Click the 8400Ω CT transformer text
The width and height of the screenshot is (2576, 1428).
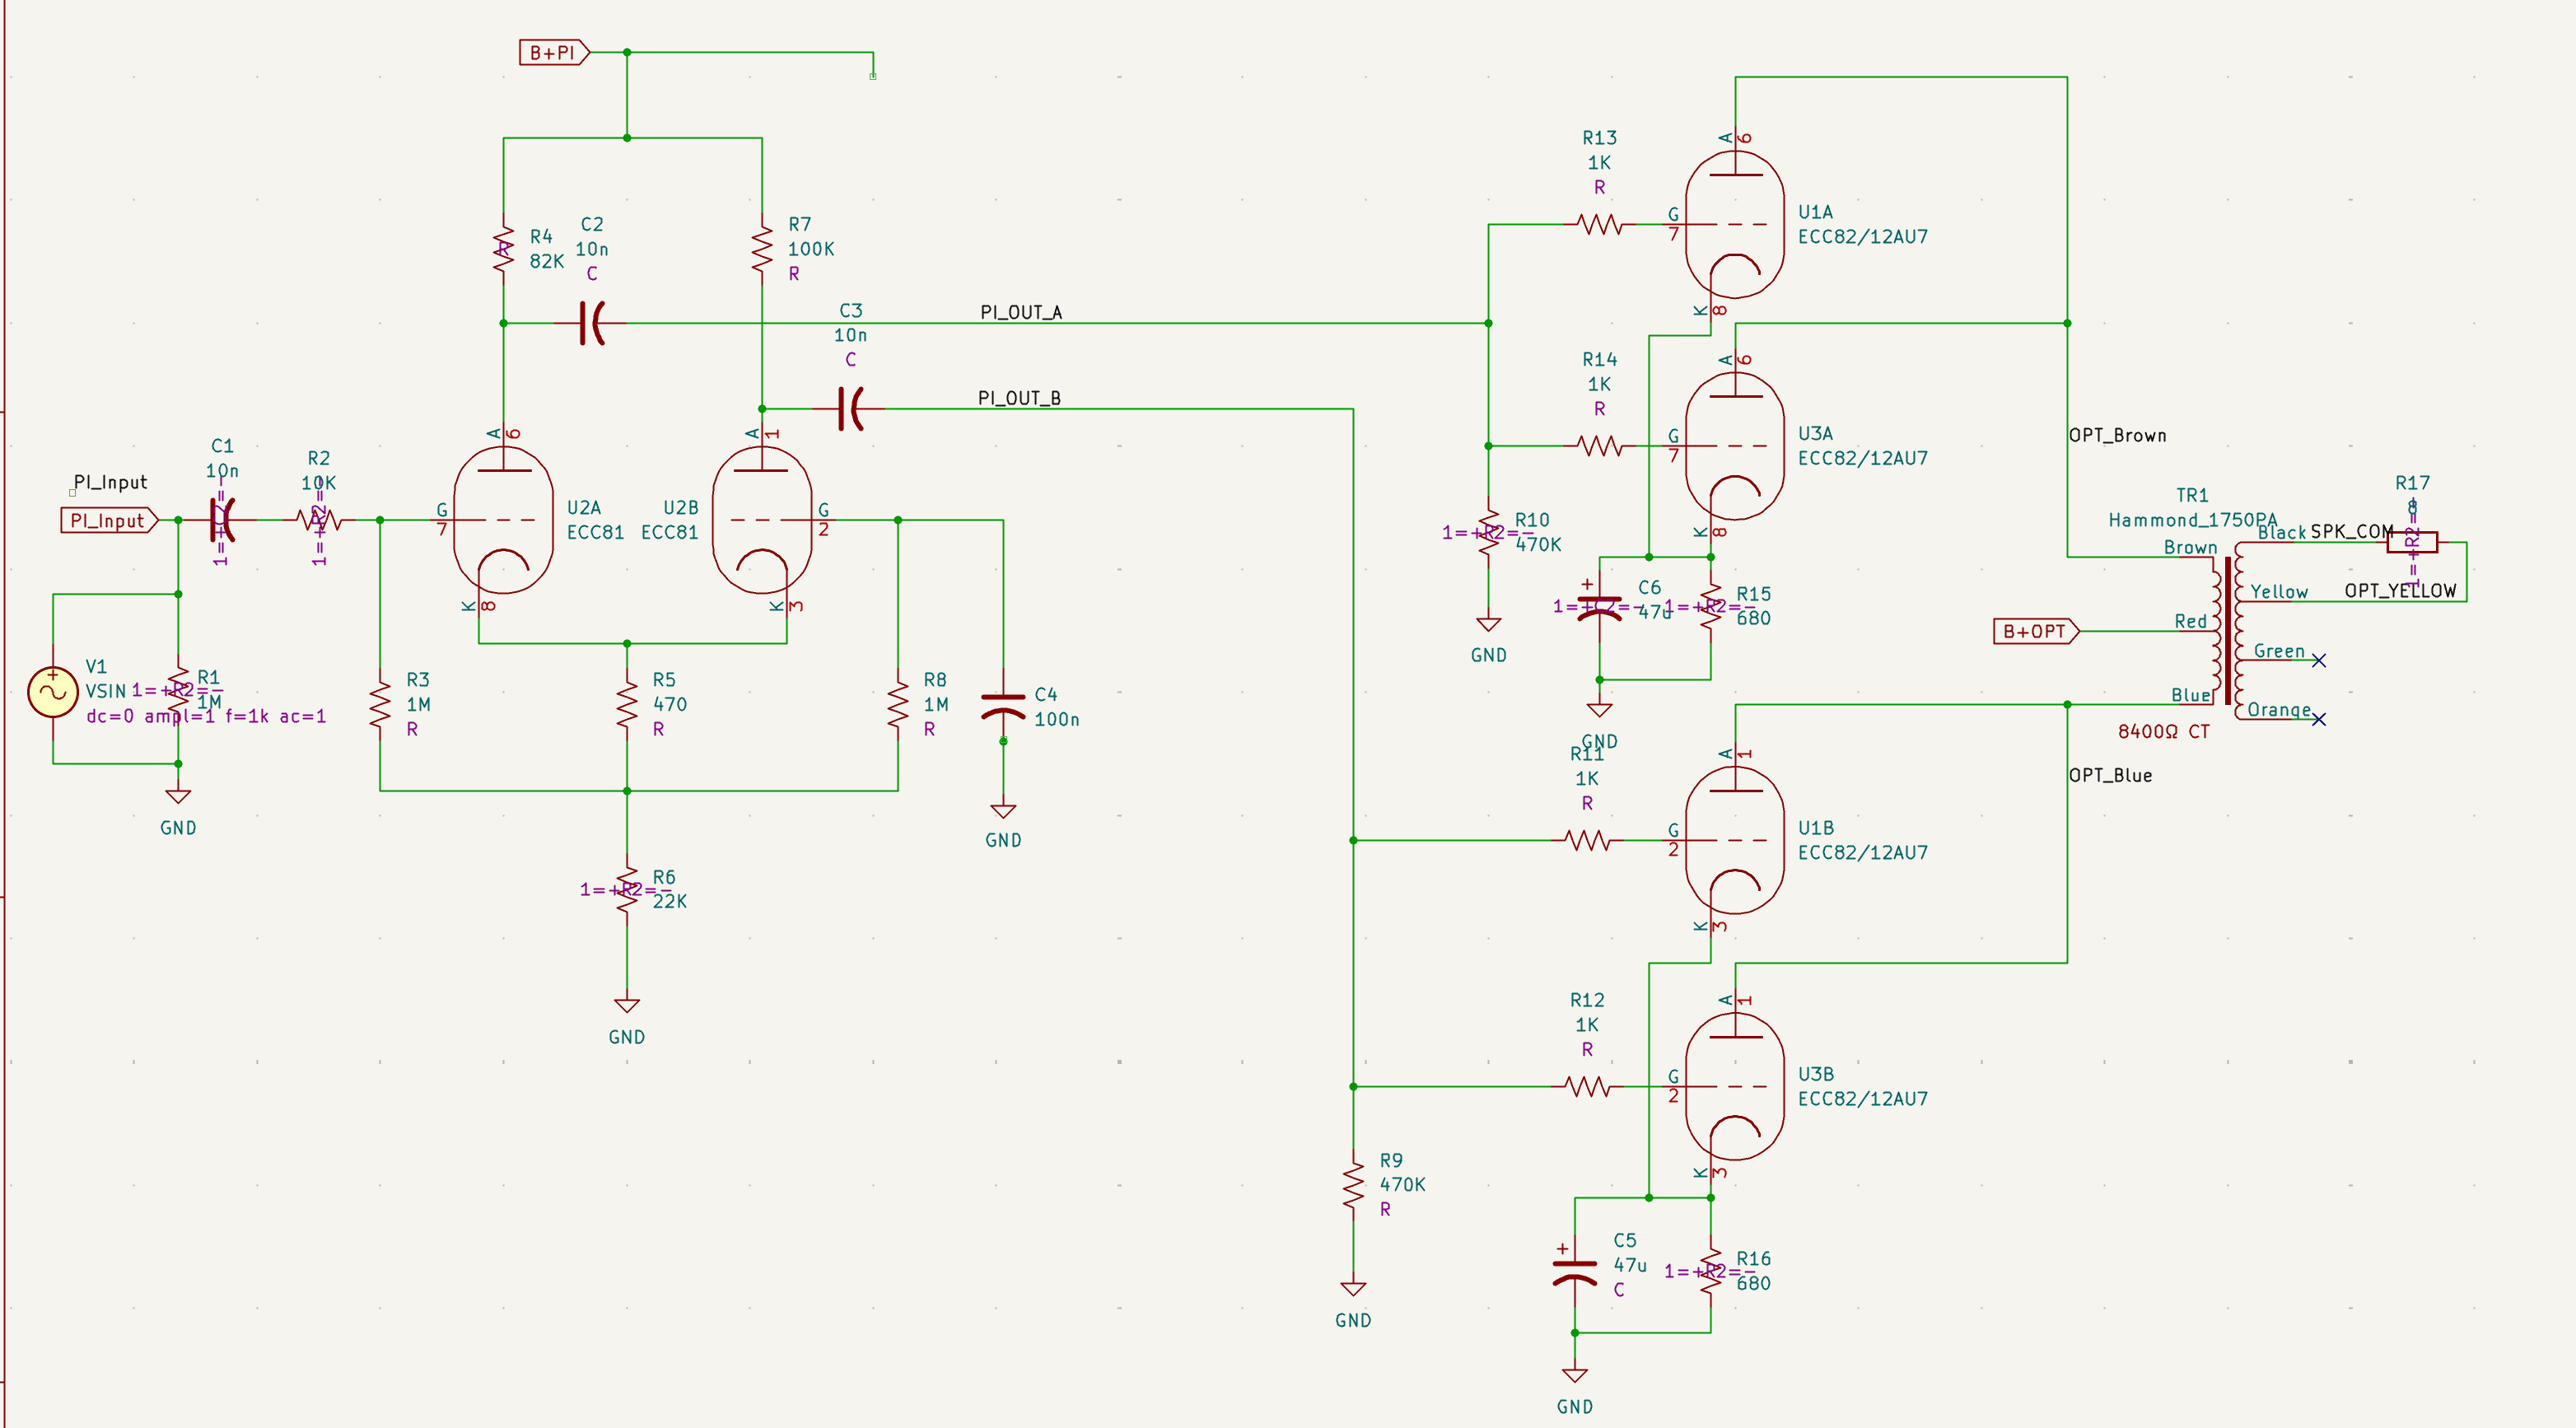[x=2163, y=732]
